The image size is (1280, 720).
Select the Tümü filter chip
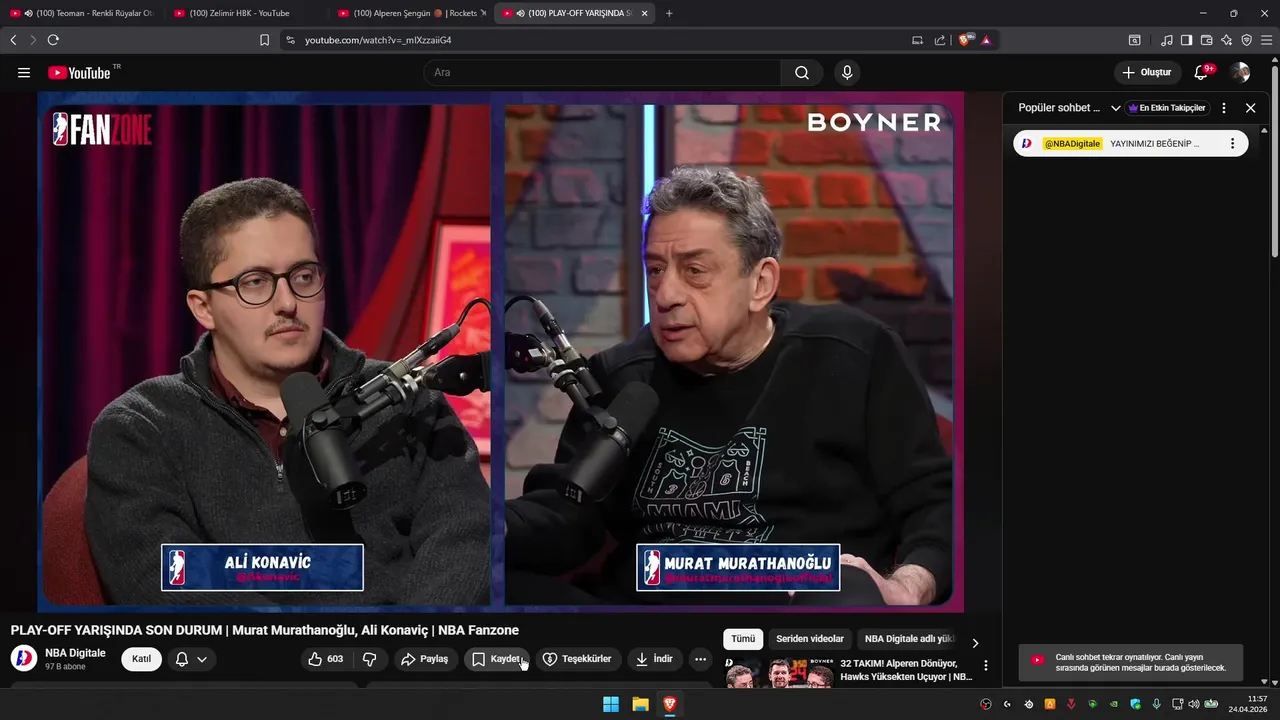(x=743, y=639)
